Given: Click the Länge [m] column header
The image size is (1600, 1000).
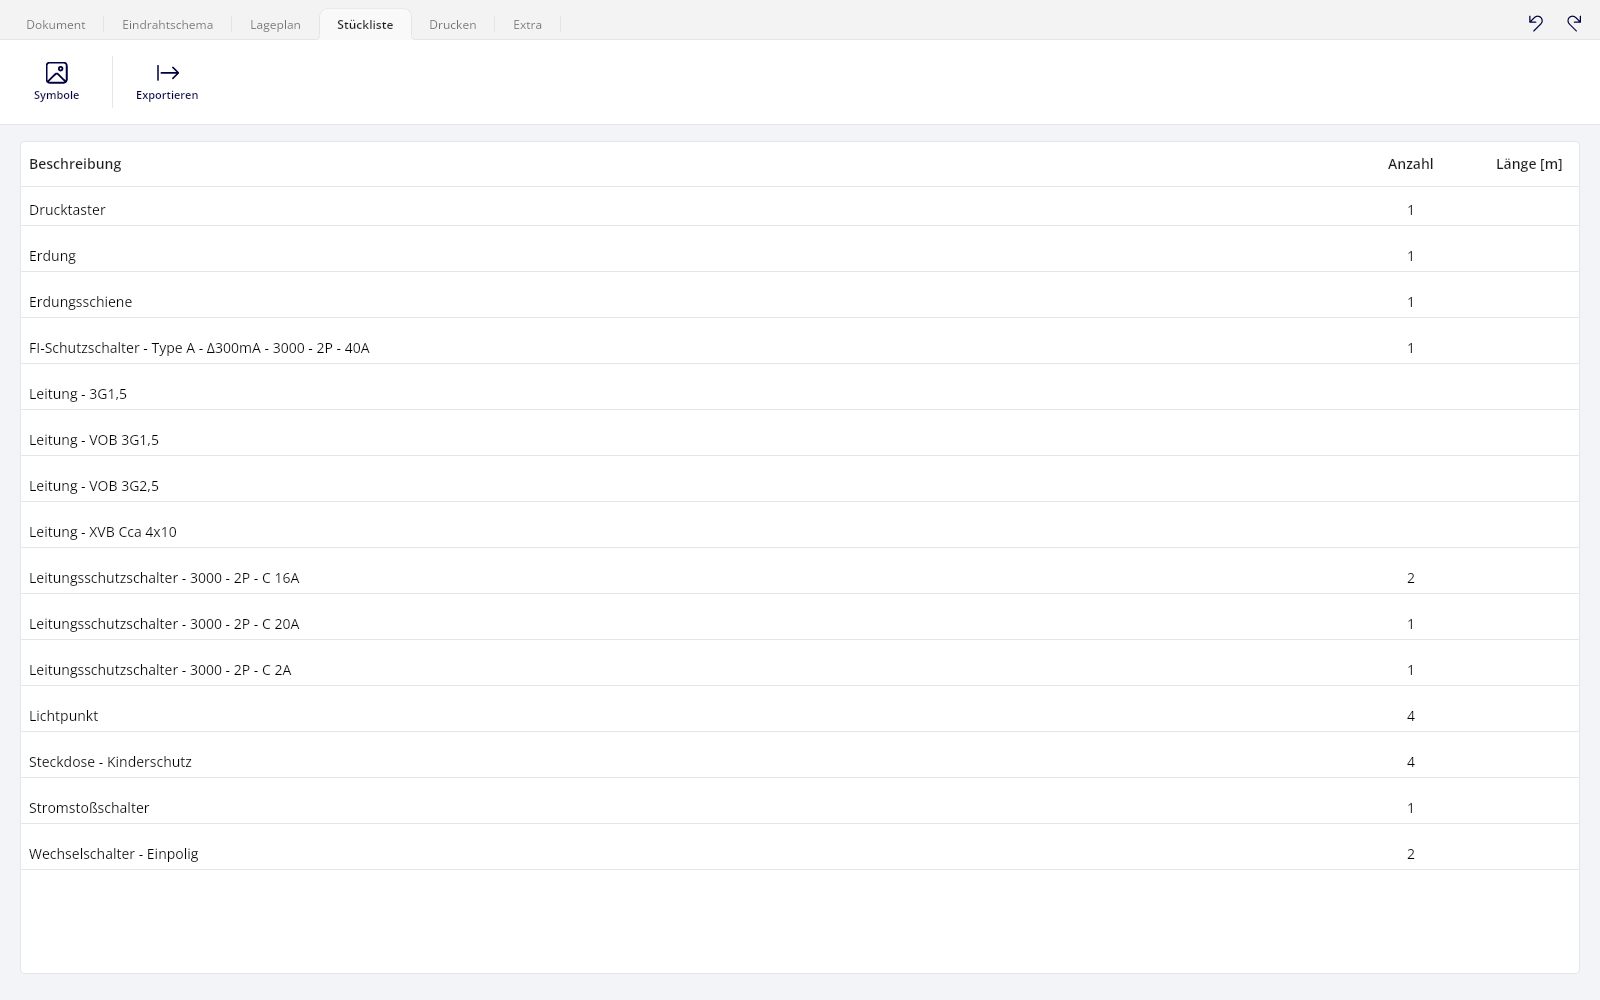Looking at the screenshot, I should click(x=1529, y=164).
